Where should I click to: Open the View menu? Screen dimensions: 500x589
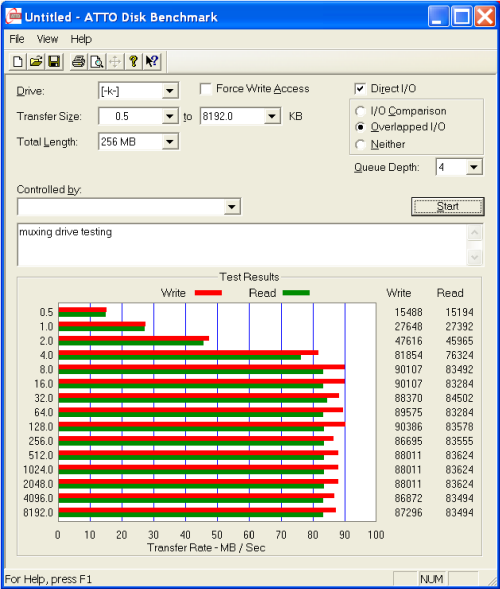coord(47,39)
